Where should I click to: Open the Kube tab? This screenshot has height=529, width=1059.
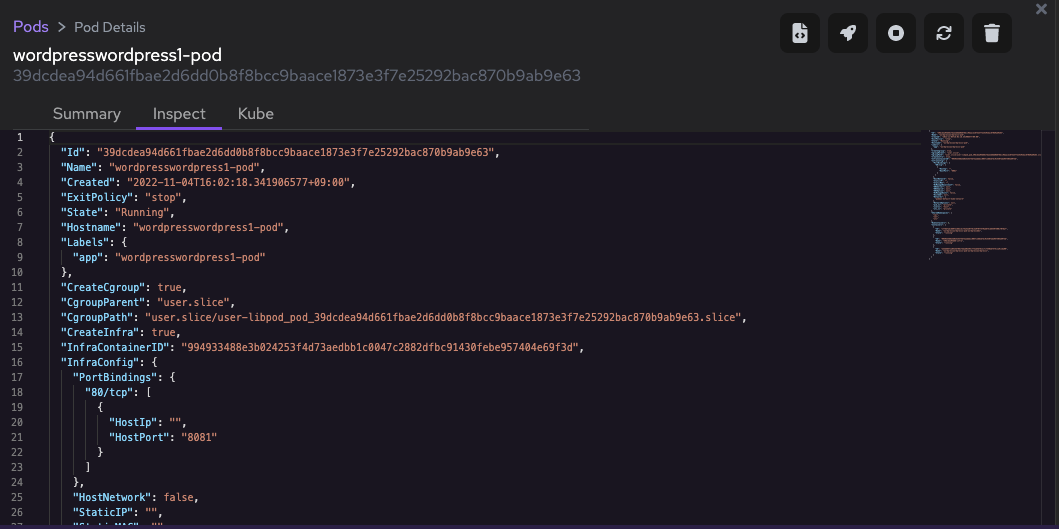255,114
